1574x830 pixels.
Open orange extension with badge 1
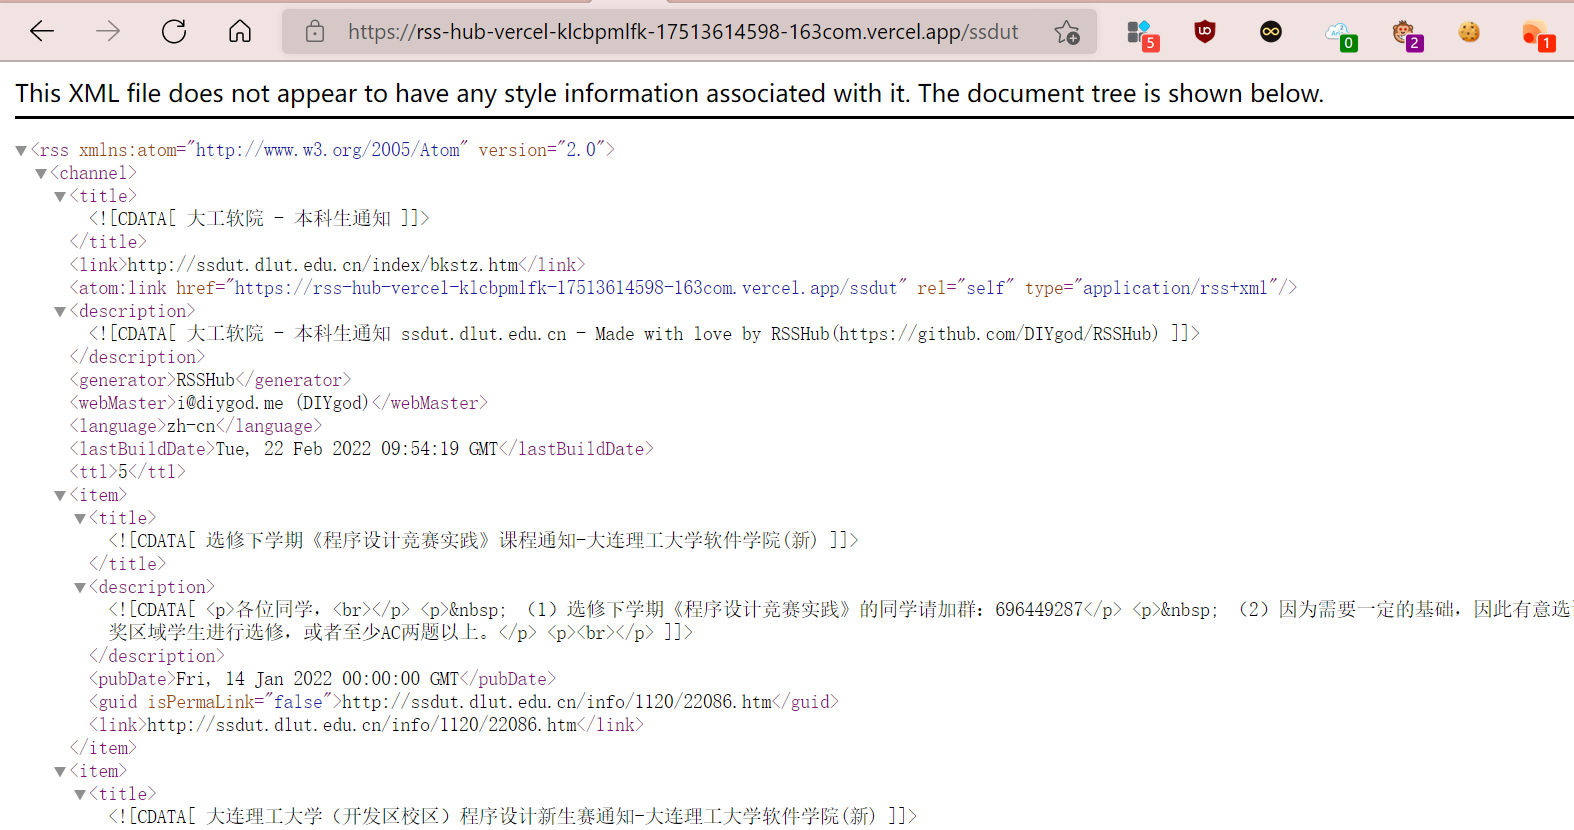(1537, 35)
